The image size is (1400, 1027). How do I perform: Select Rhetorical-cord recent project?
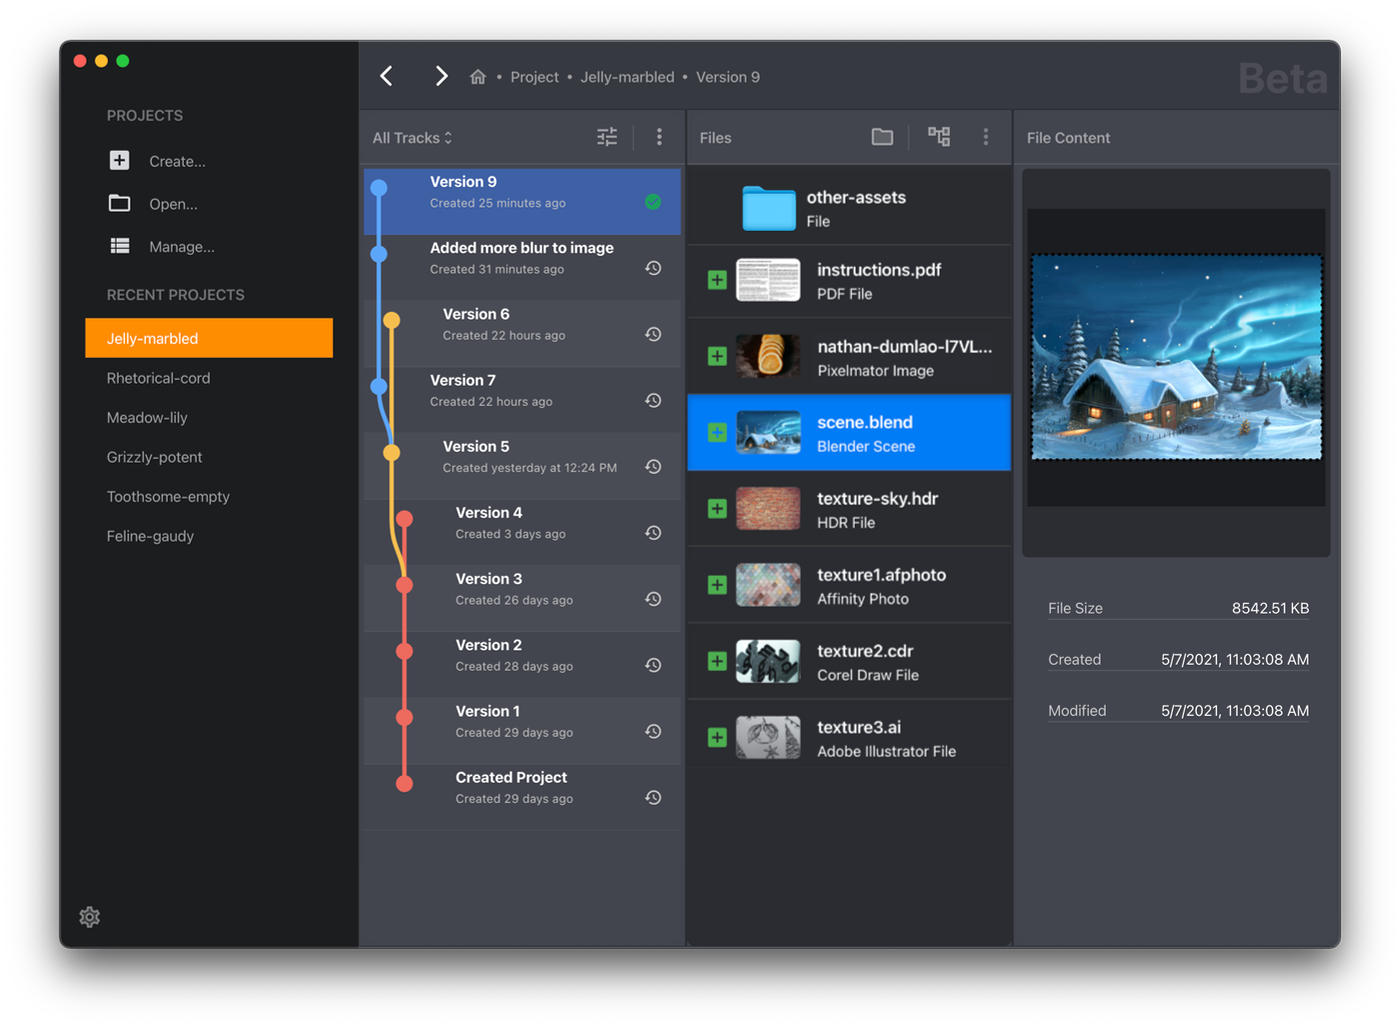click(x=158, y=378)
